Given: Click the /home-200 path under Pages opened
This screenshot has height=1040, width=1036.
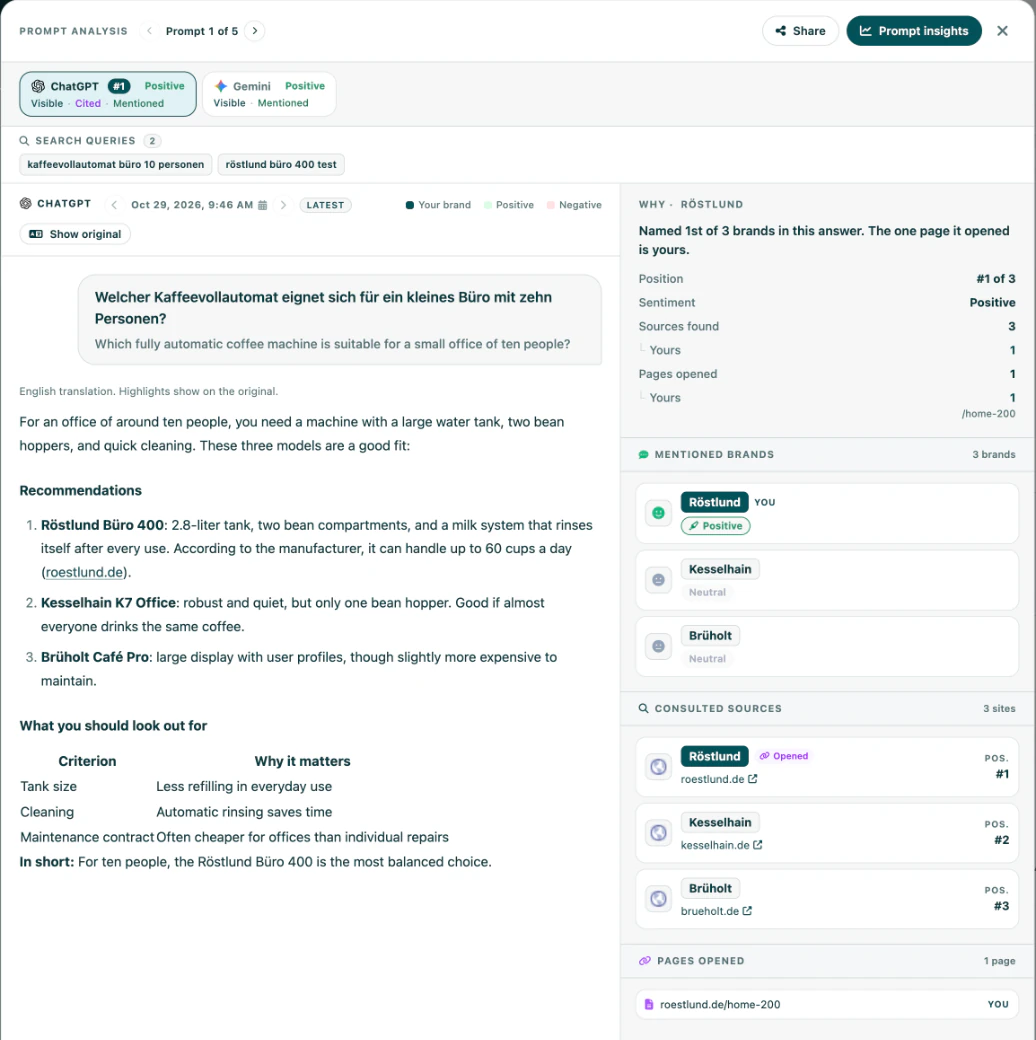Looking at the screenshot, I should tap(988, 413).
